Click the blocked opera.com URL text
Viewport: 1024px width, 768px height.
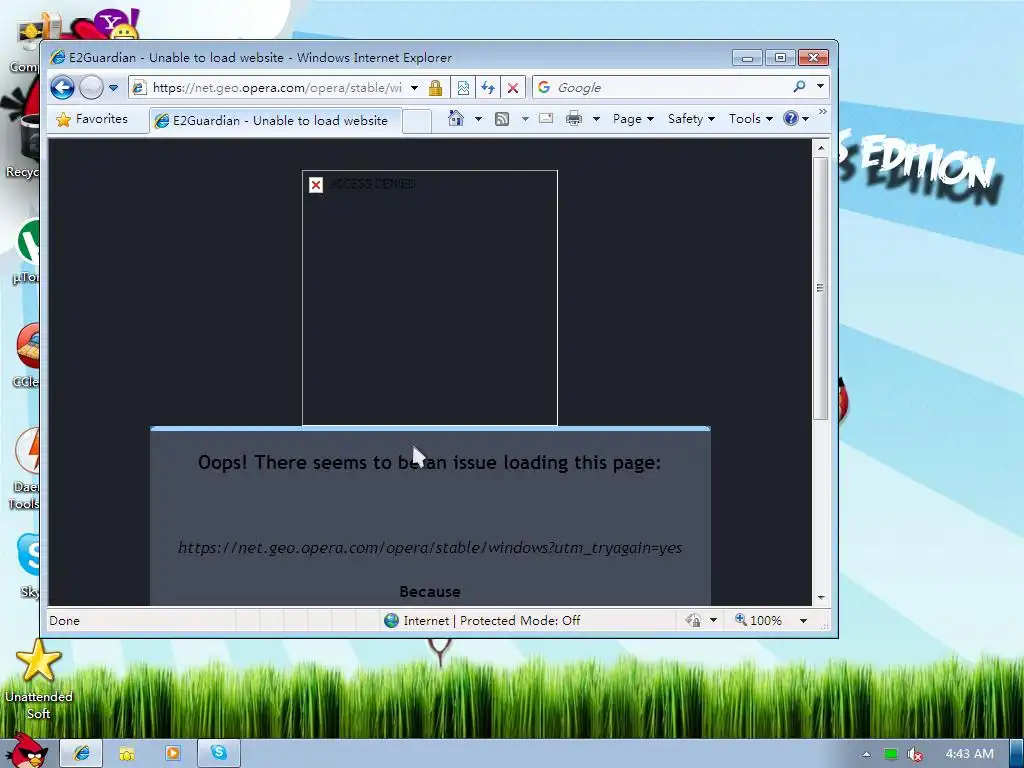point(430,547)
